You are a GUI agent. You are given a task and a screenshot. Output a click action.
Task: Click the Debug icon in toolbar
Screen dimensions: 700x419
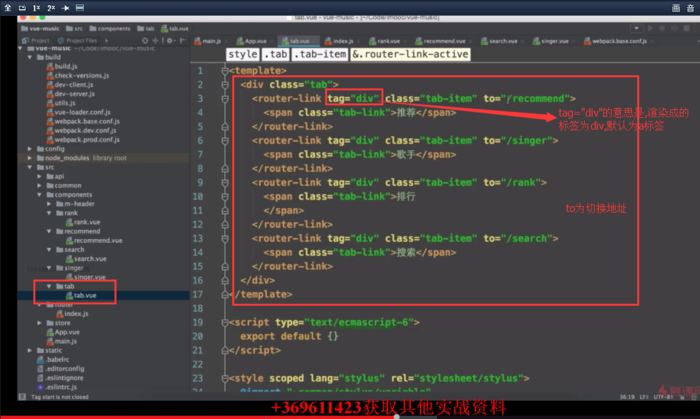point(662,28)
